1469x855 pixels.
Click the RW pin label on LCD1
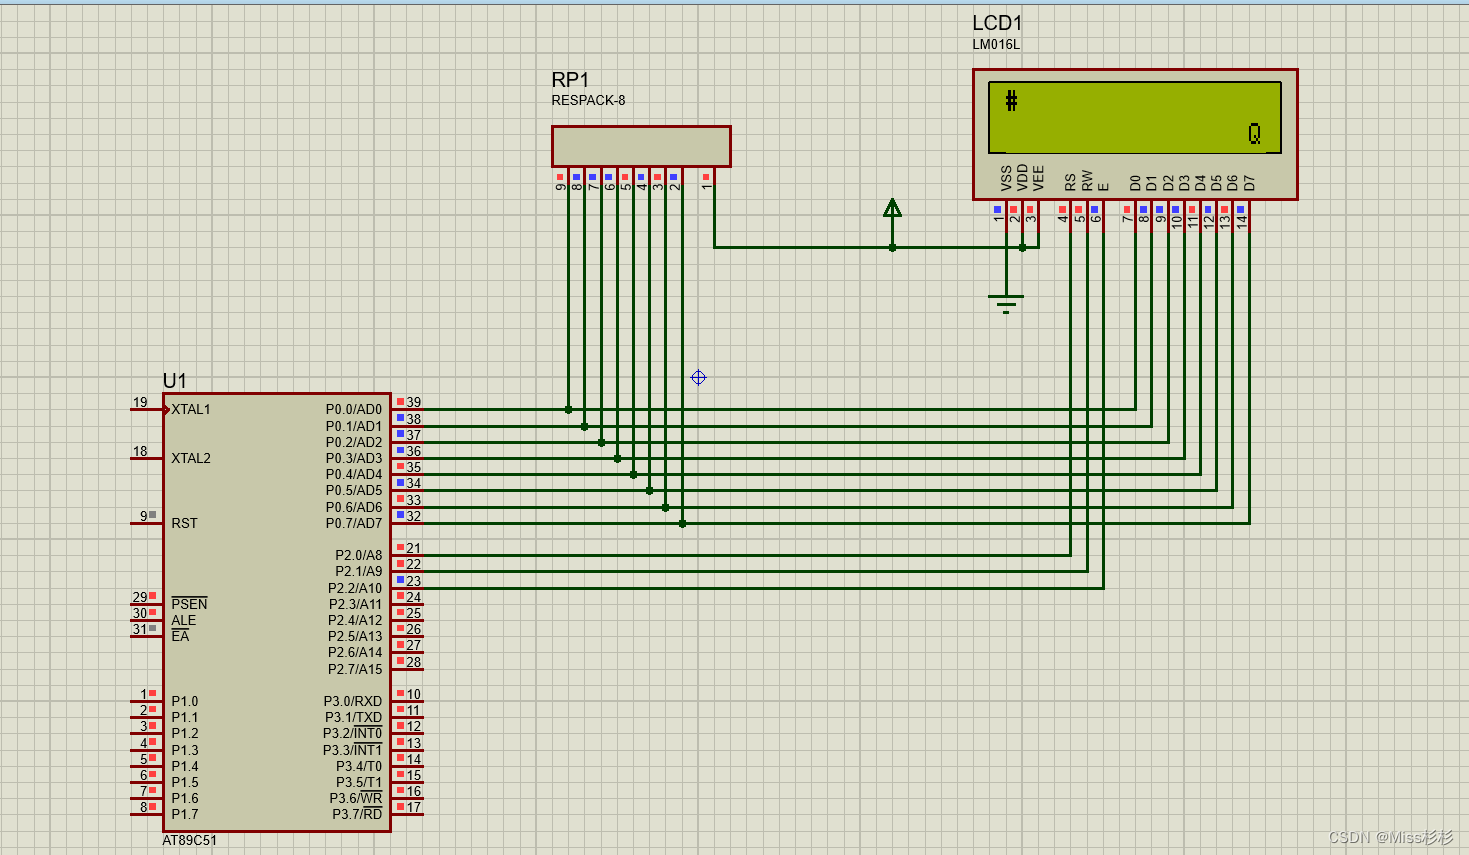click(1087, 181)
